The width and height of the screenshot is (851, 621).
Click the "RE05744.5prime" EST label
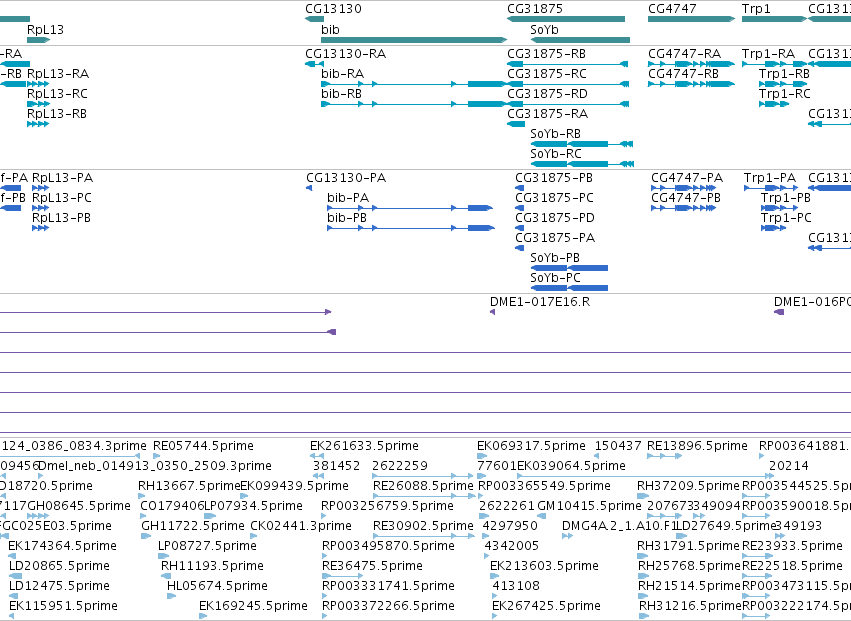pyautogui.click(x=204, y=446)
